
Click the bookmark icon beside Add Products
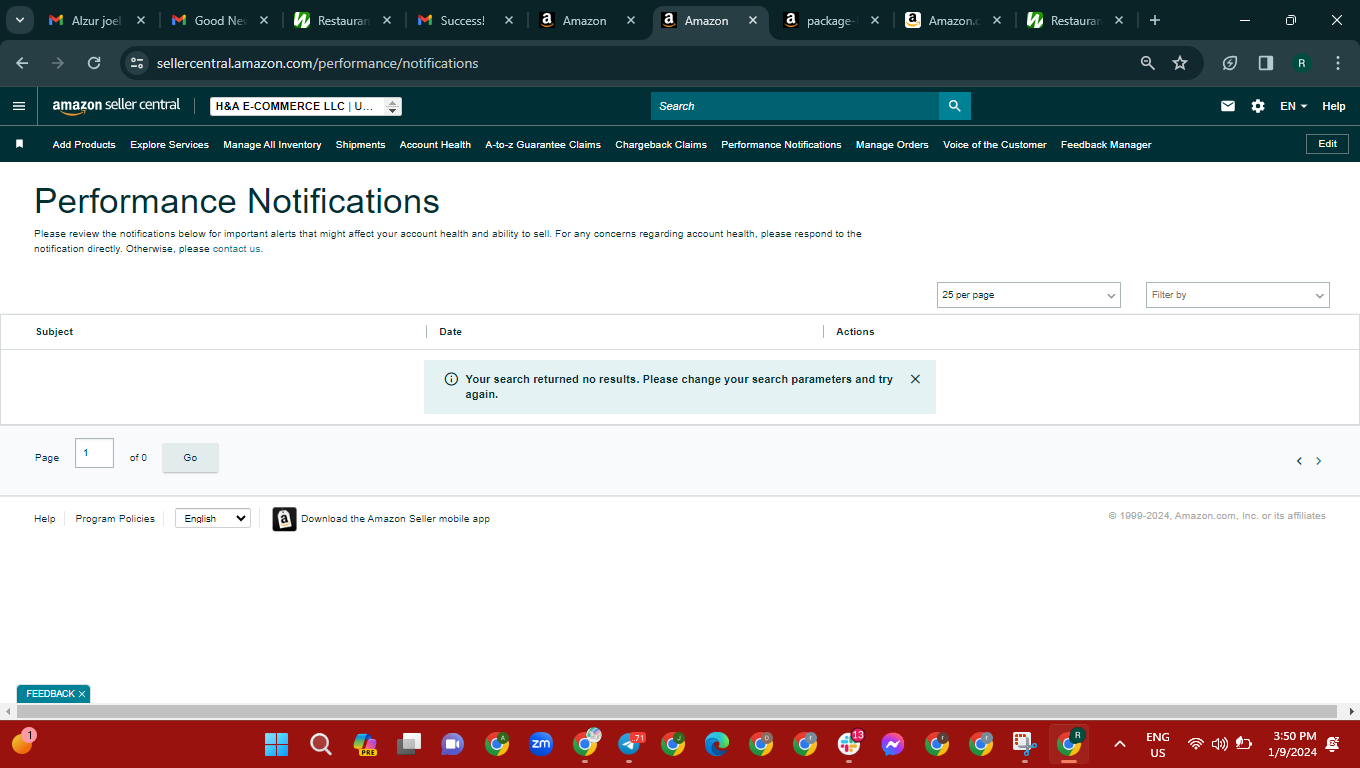coord(19,144)
